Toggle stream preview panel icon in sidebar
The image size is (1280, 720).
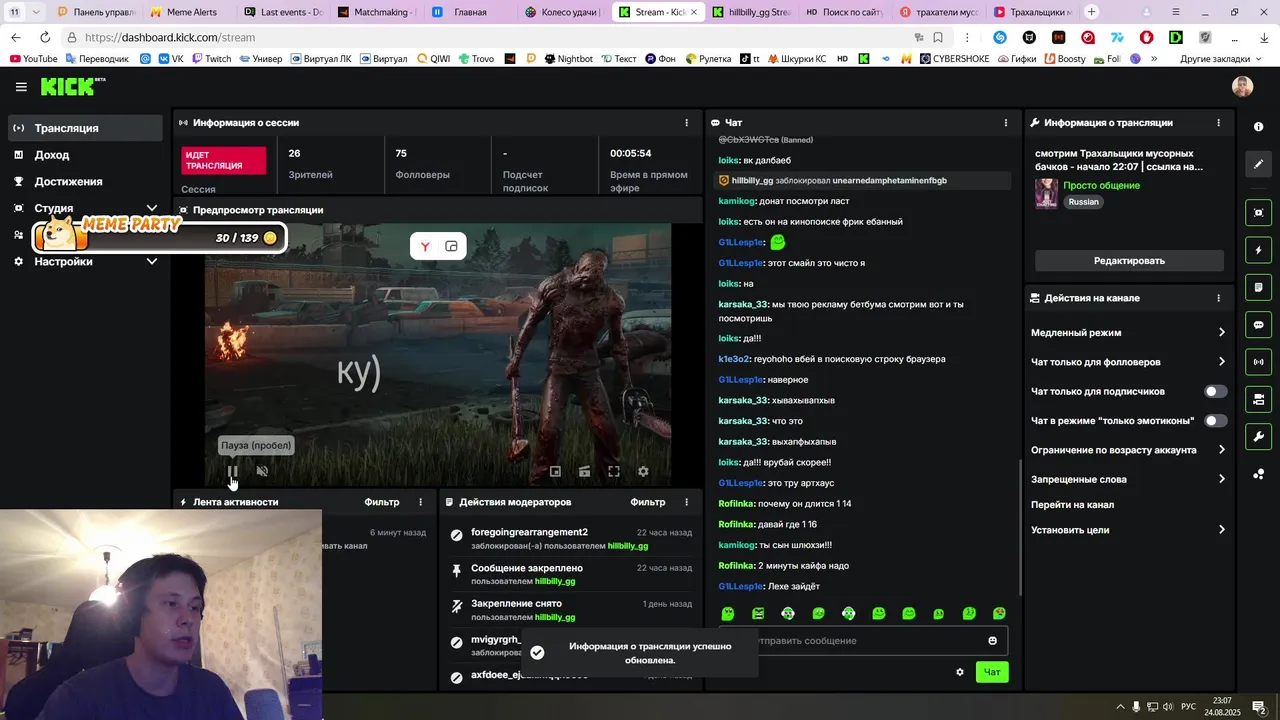click(x=1258, y=212)
